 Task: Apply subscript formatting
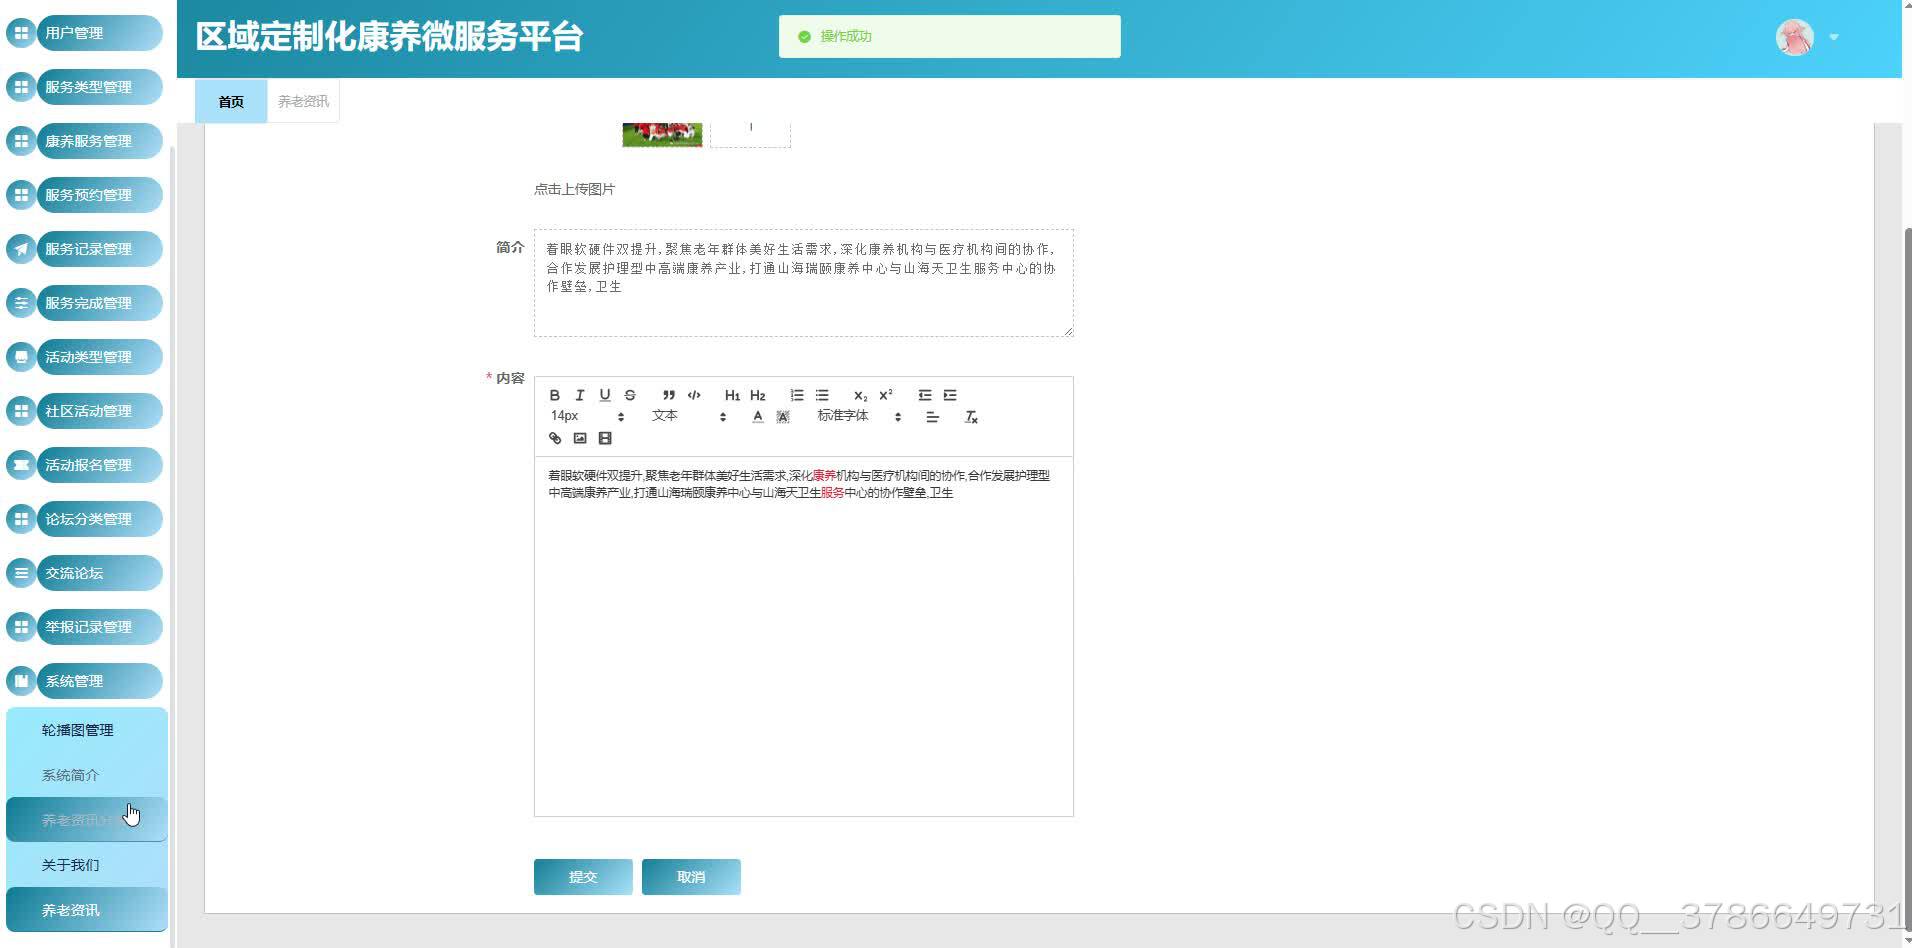[x=860, y=395]
